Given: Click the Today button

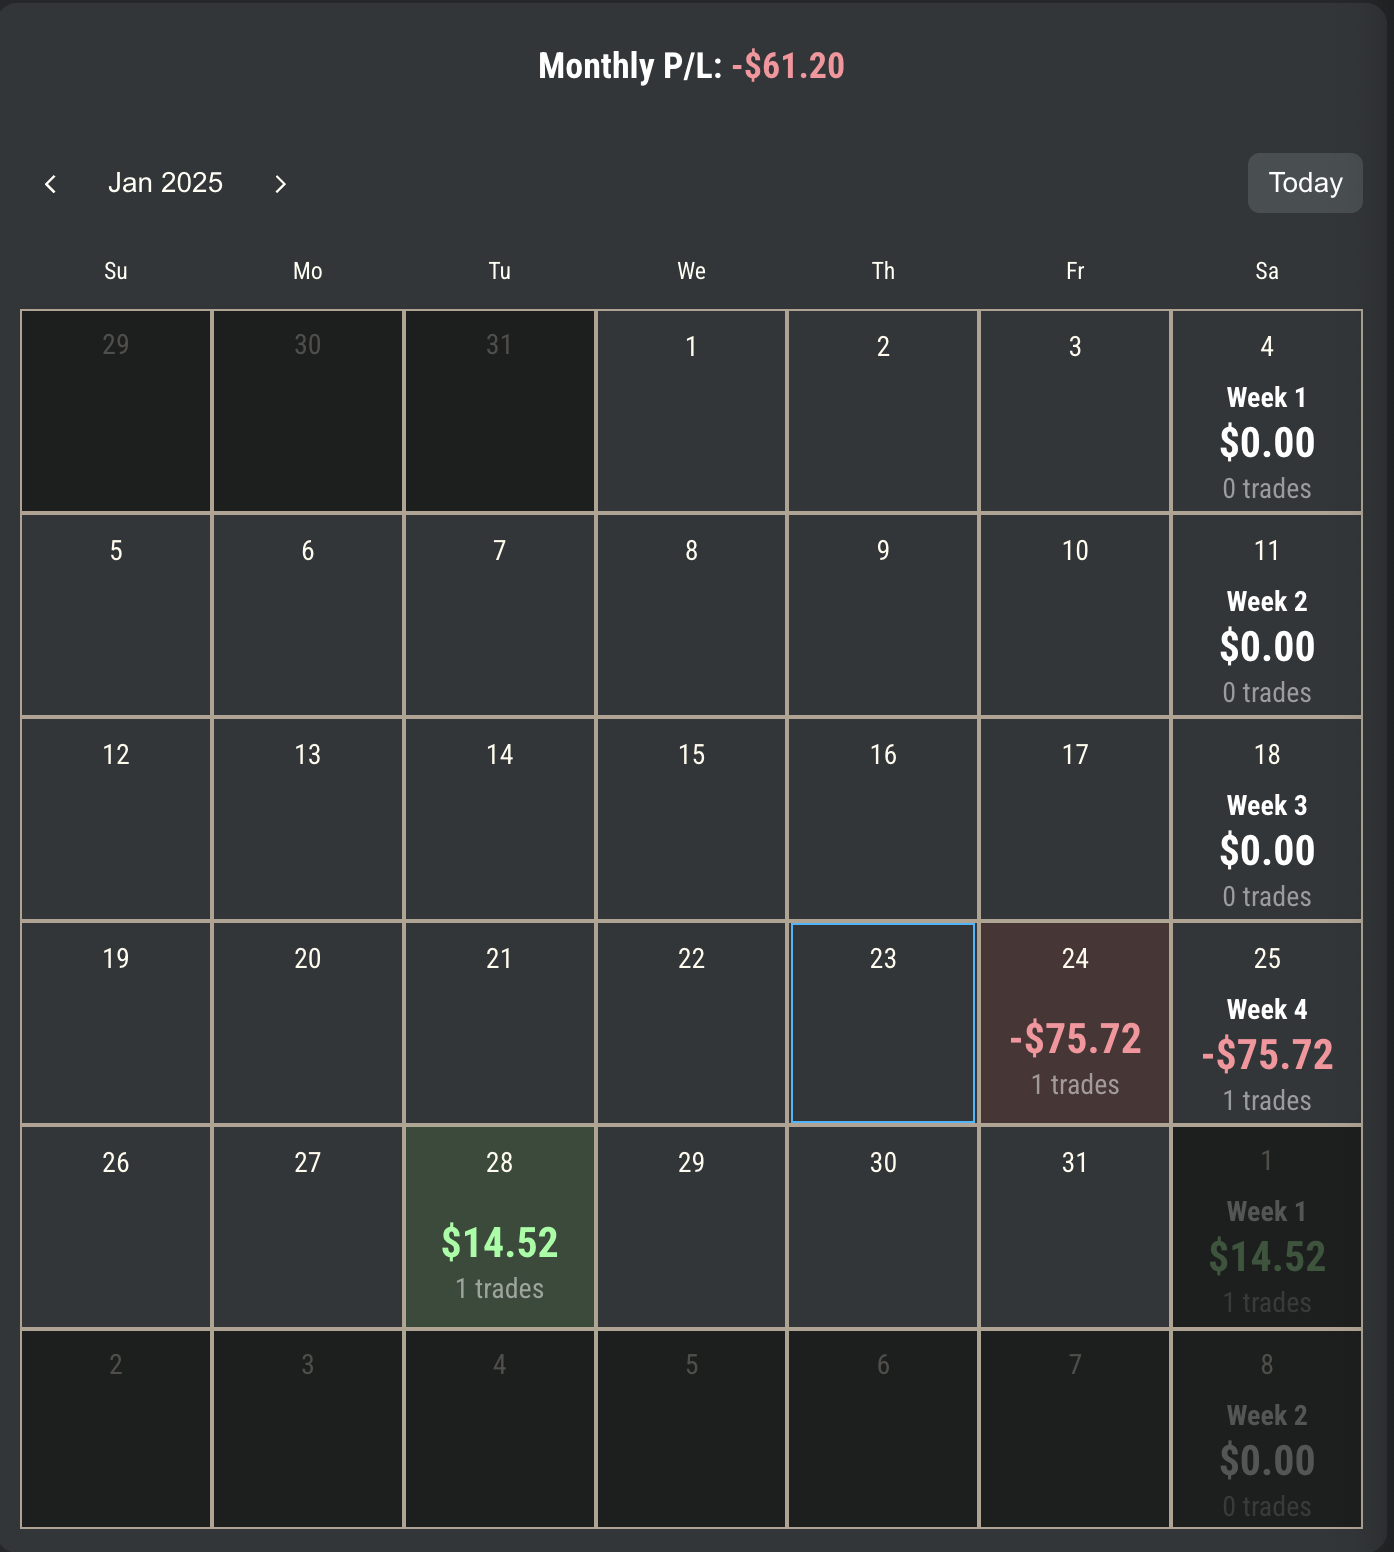Looking at the screenshot, I should pos(1304,183).
